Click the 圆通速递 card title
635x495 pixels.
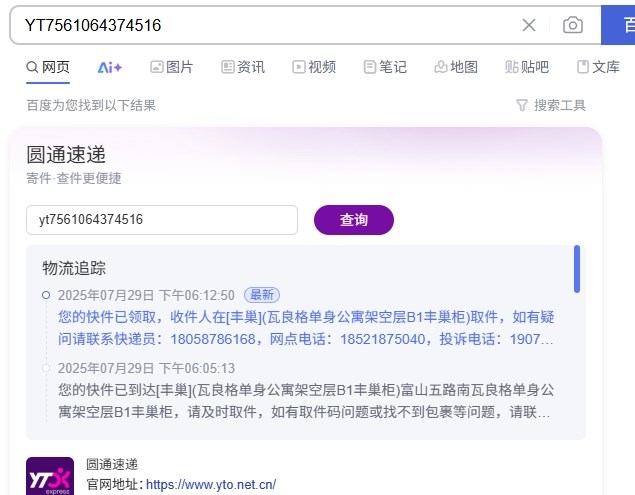(x=66, y=155)
